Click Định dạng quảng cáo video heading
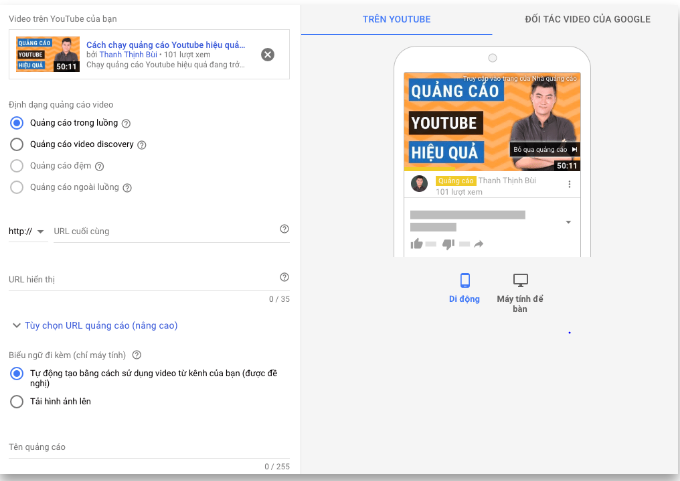Screen dimensions: 680x481 click(x=61, y=105)
